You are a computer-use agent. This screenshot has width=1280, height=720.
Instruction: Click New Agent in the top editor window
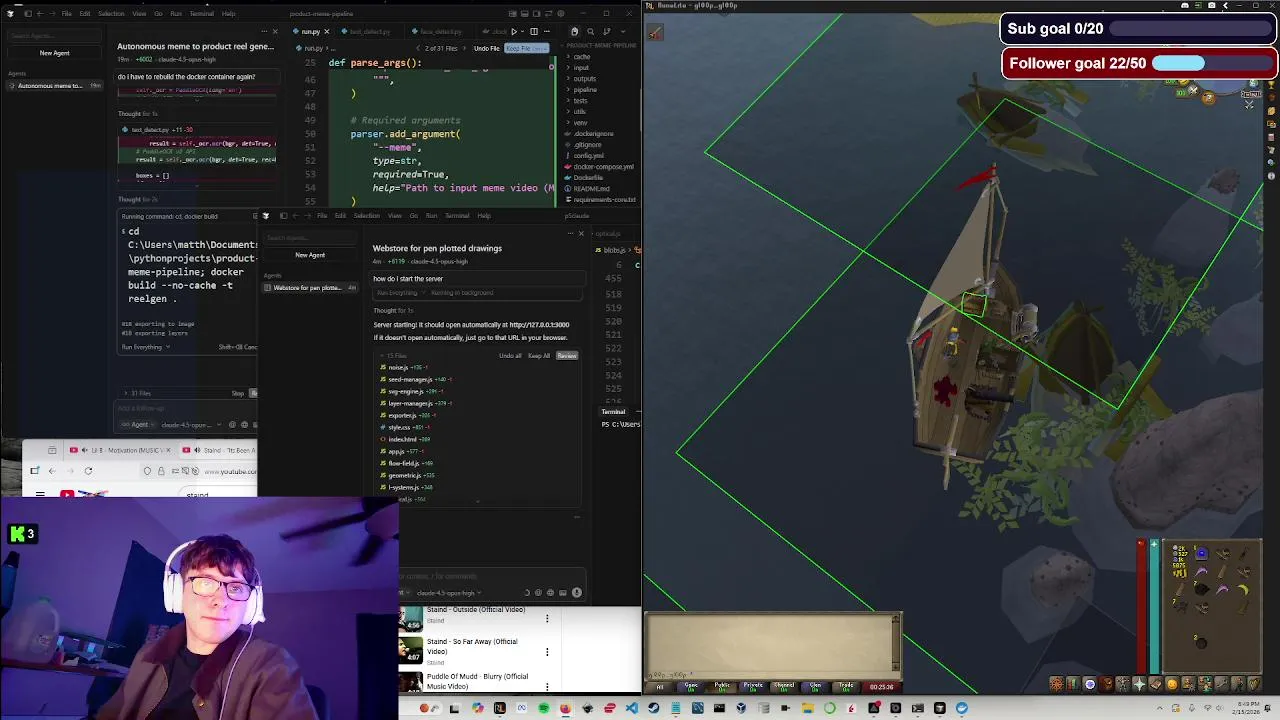pyautogui.click(x=54, y=53)
